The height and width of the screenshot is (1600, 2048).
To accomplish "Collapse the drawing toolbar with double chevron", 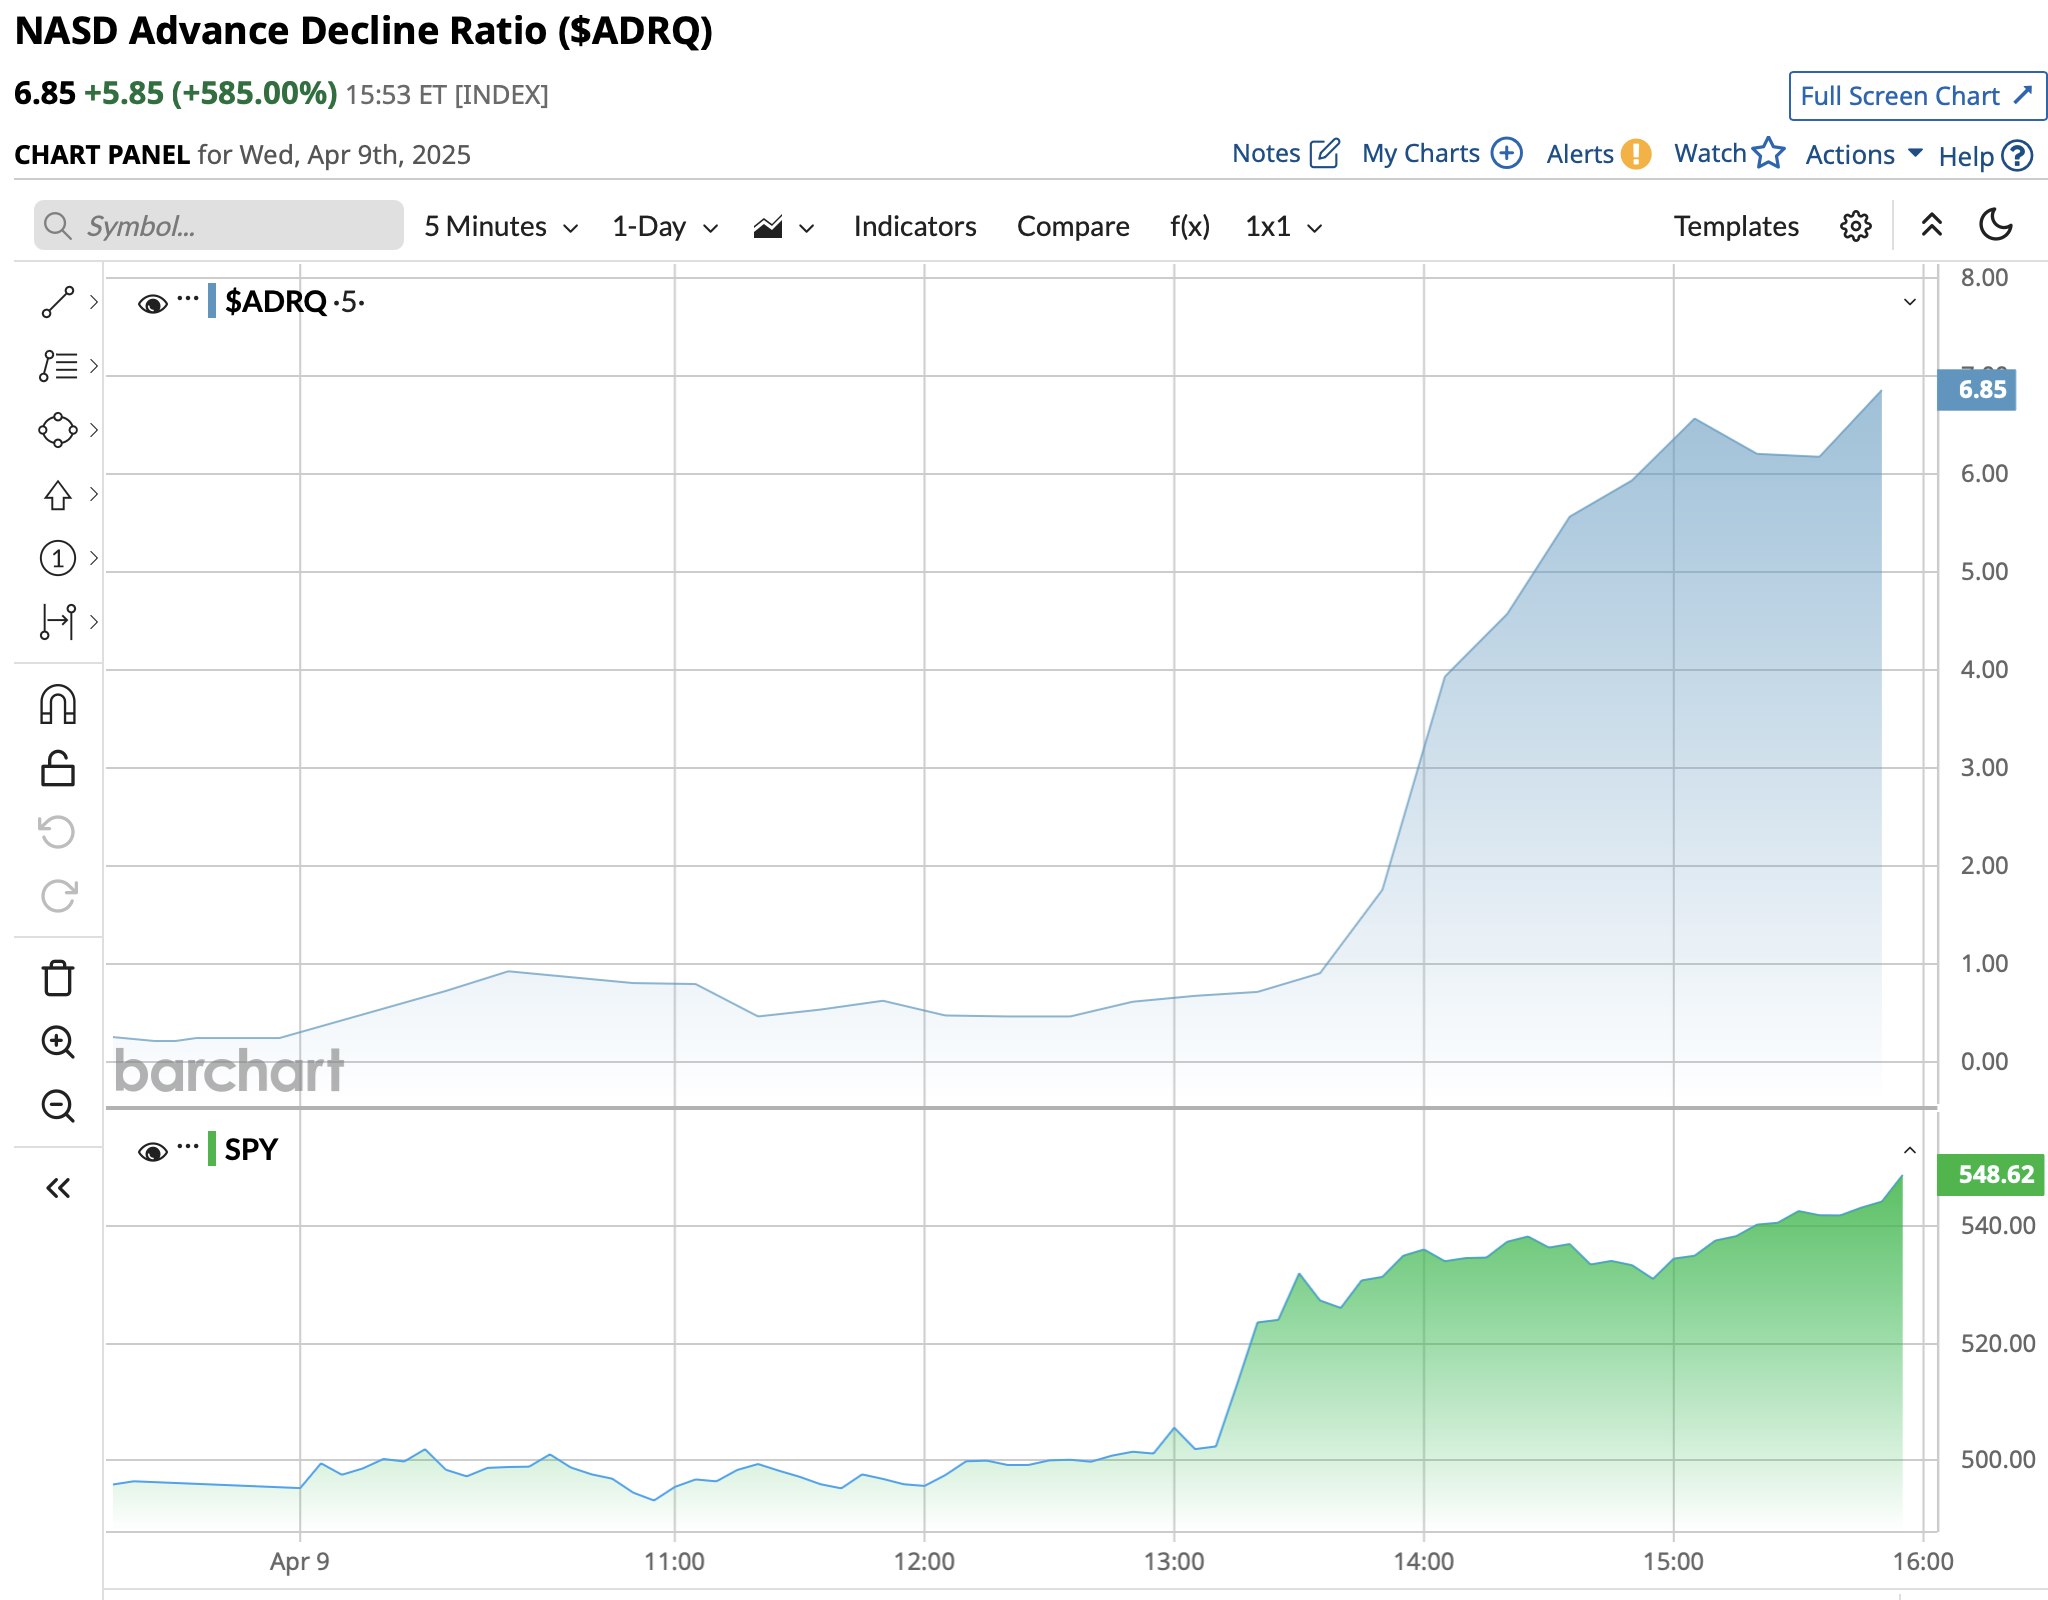I will click(57, 1188).
